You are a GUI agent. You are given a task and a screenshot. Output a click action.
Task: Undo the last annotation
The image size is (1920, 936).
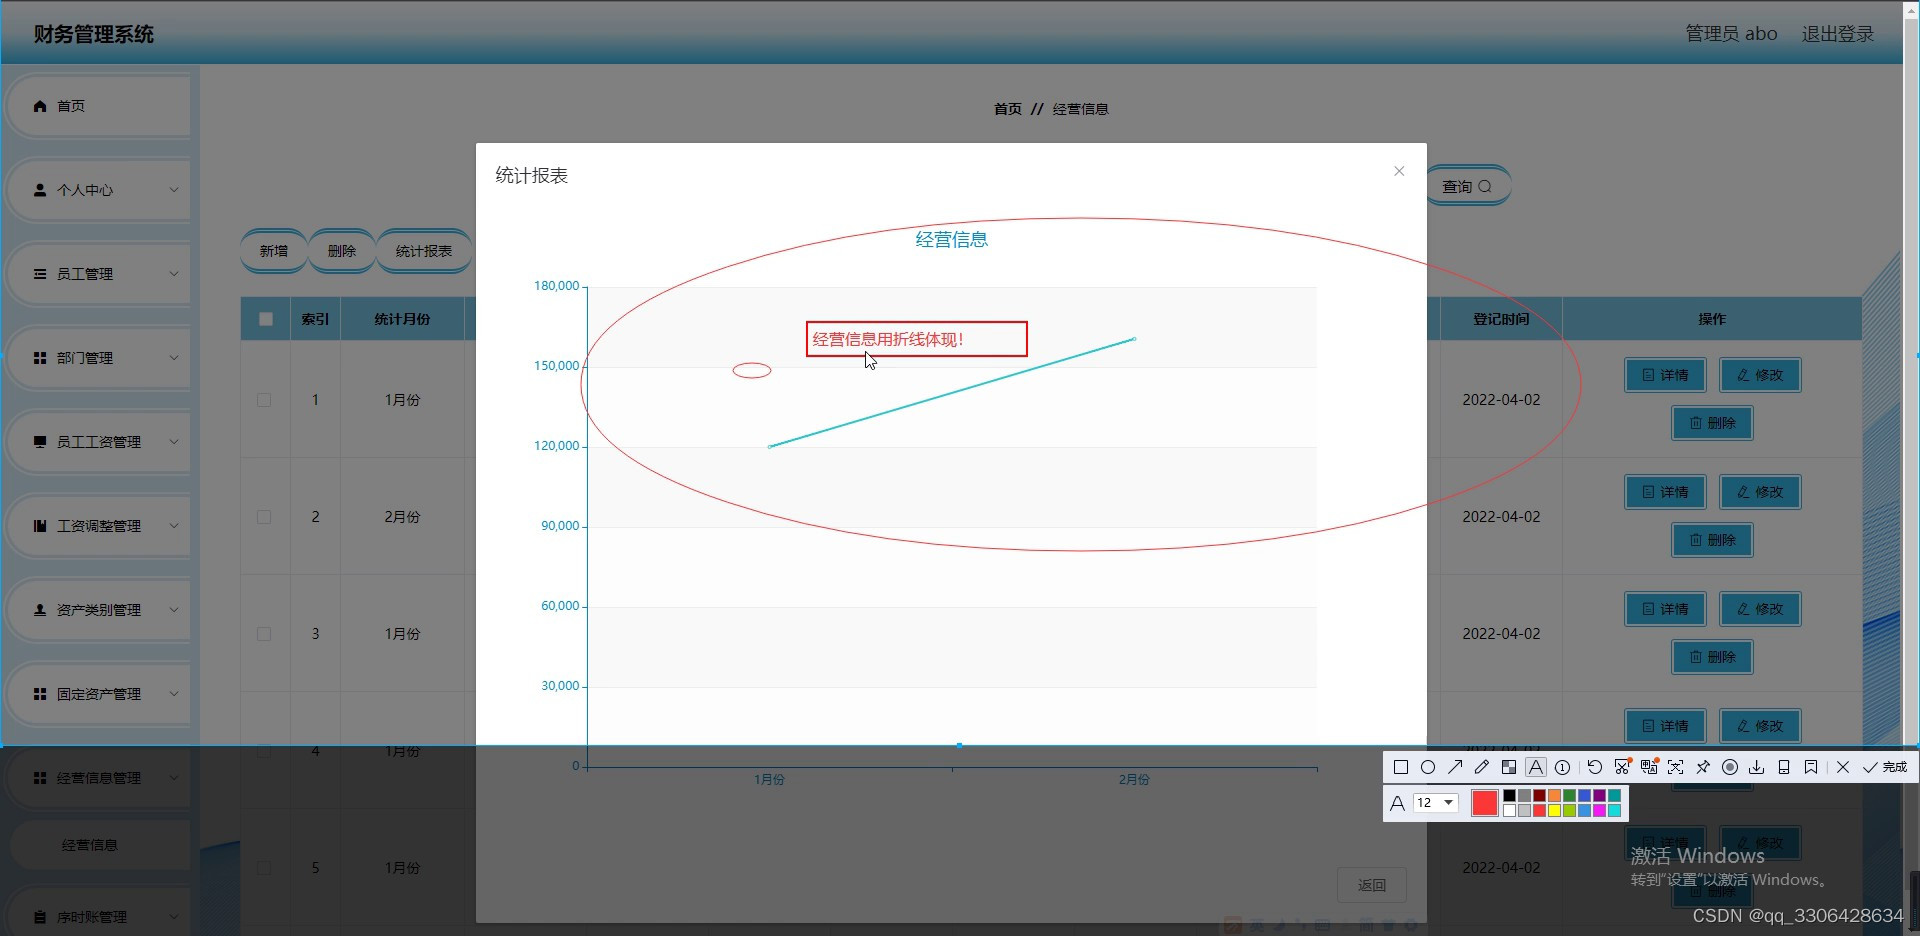(x=1595, y=767)
